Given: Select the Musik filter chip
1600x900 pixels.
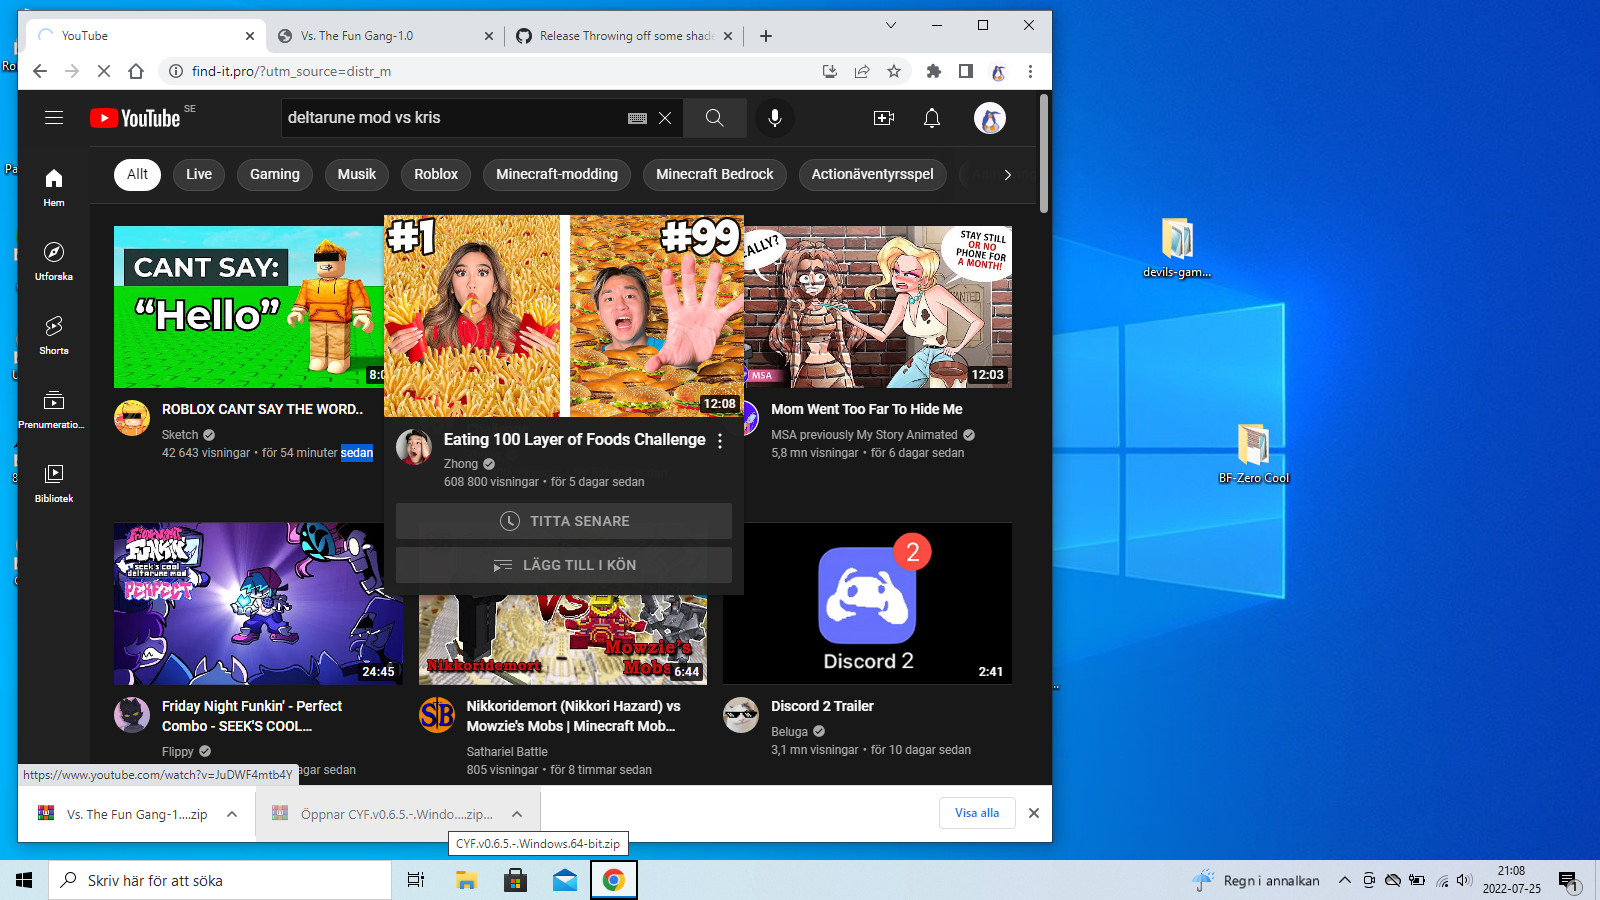Looking at the screenshot, I should (357, 174).
